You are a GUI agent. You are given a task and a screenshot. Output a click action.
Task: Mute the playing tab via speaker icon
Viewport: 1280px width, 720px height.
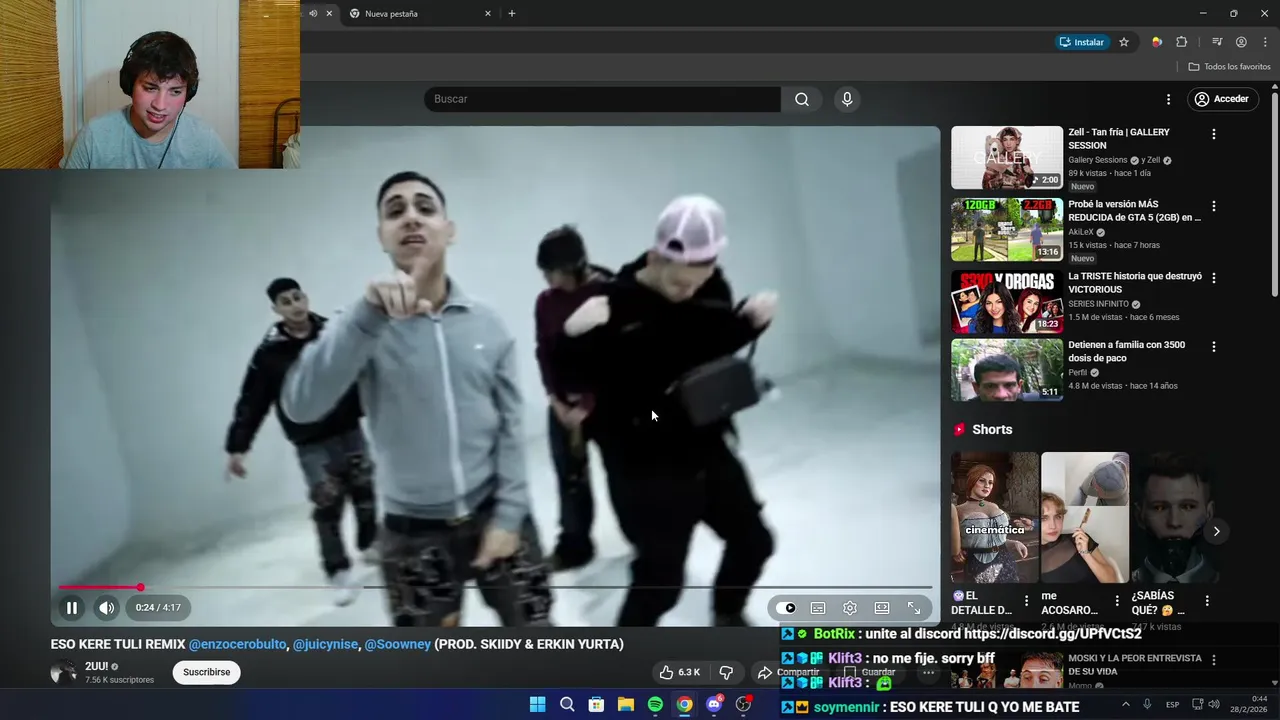point(313,14)
